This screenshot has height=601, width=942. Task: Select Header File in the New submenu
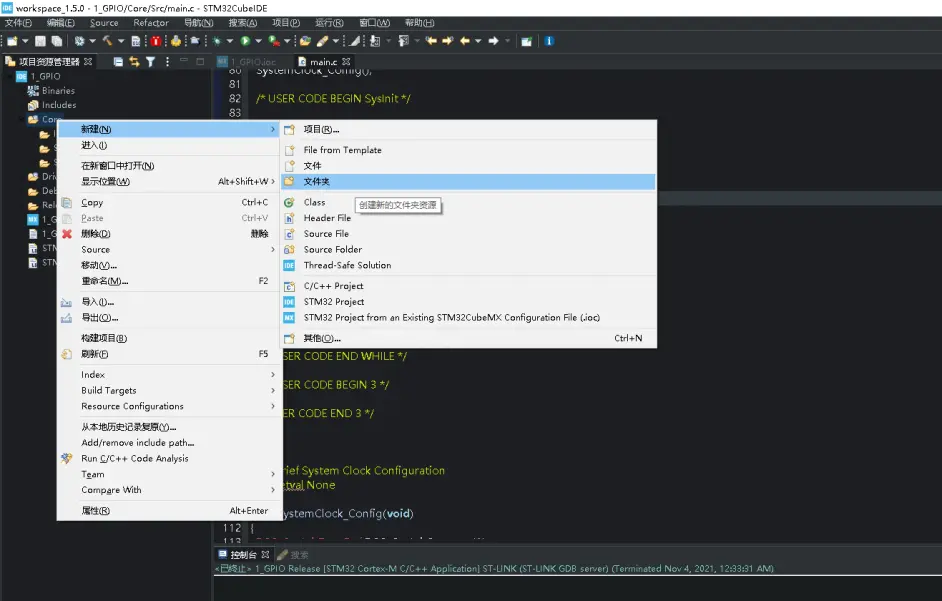(x=469, y=218)
